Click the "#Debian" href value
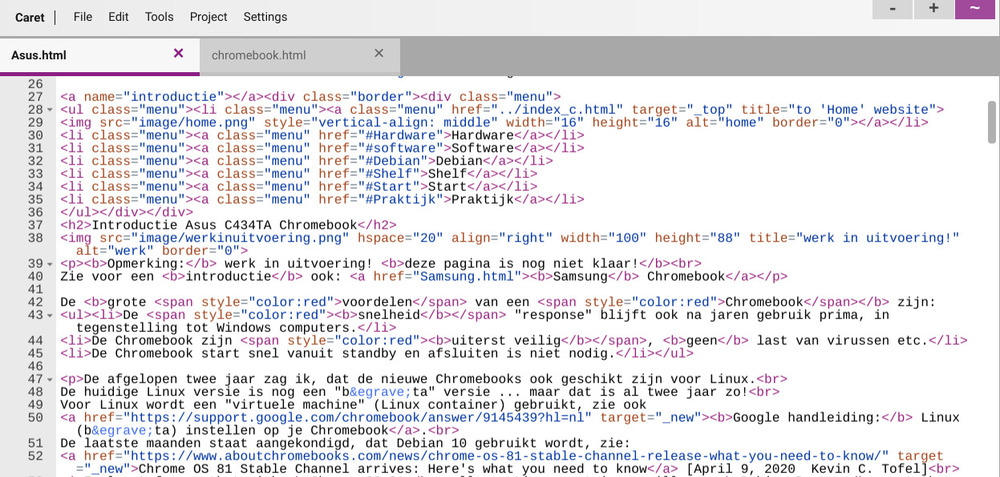The height and width of the screenshot is (477, 1000). pos(397,161)
